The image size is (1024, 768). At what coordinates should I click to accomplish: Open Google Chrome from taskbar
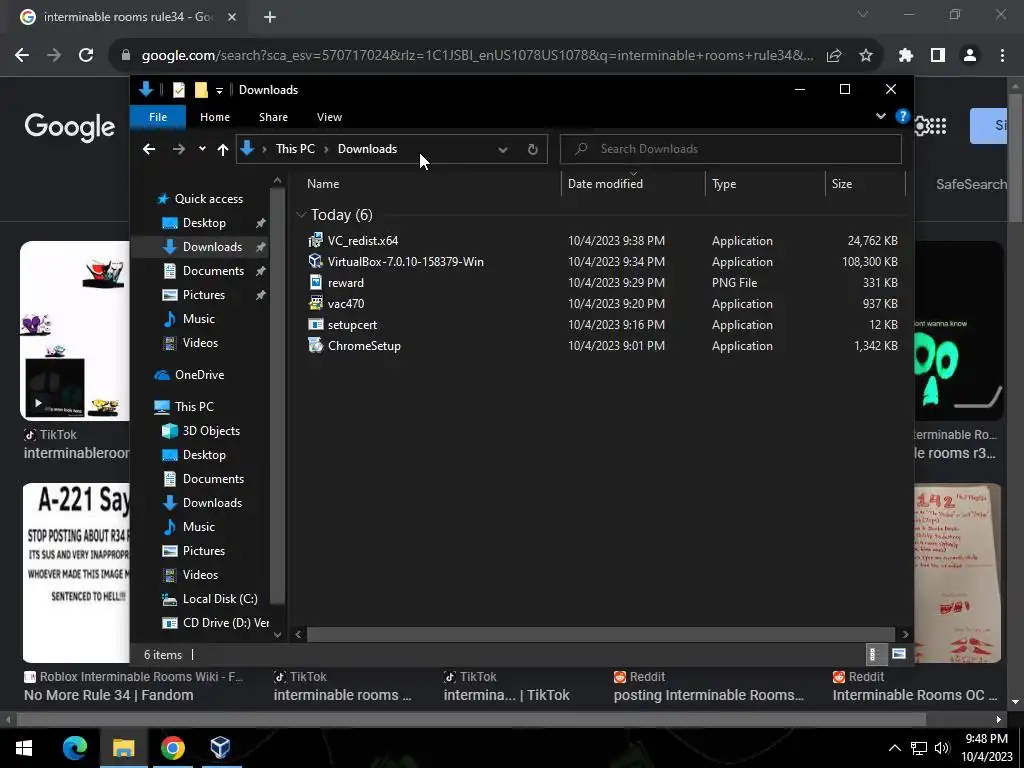click(172, 747)
